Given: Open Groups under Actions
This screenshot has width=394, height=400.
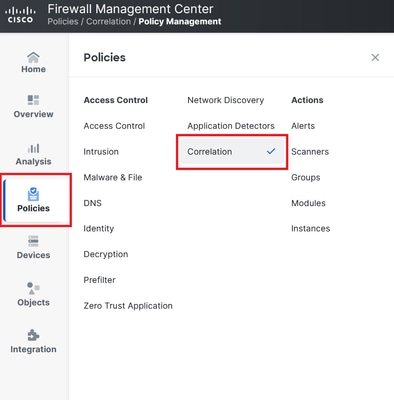Looking at the screenshot, I should point(306,177).
